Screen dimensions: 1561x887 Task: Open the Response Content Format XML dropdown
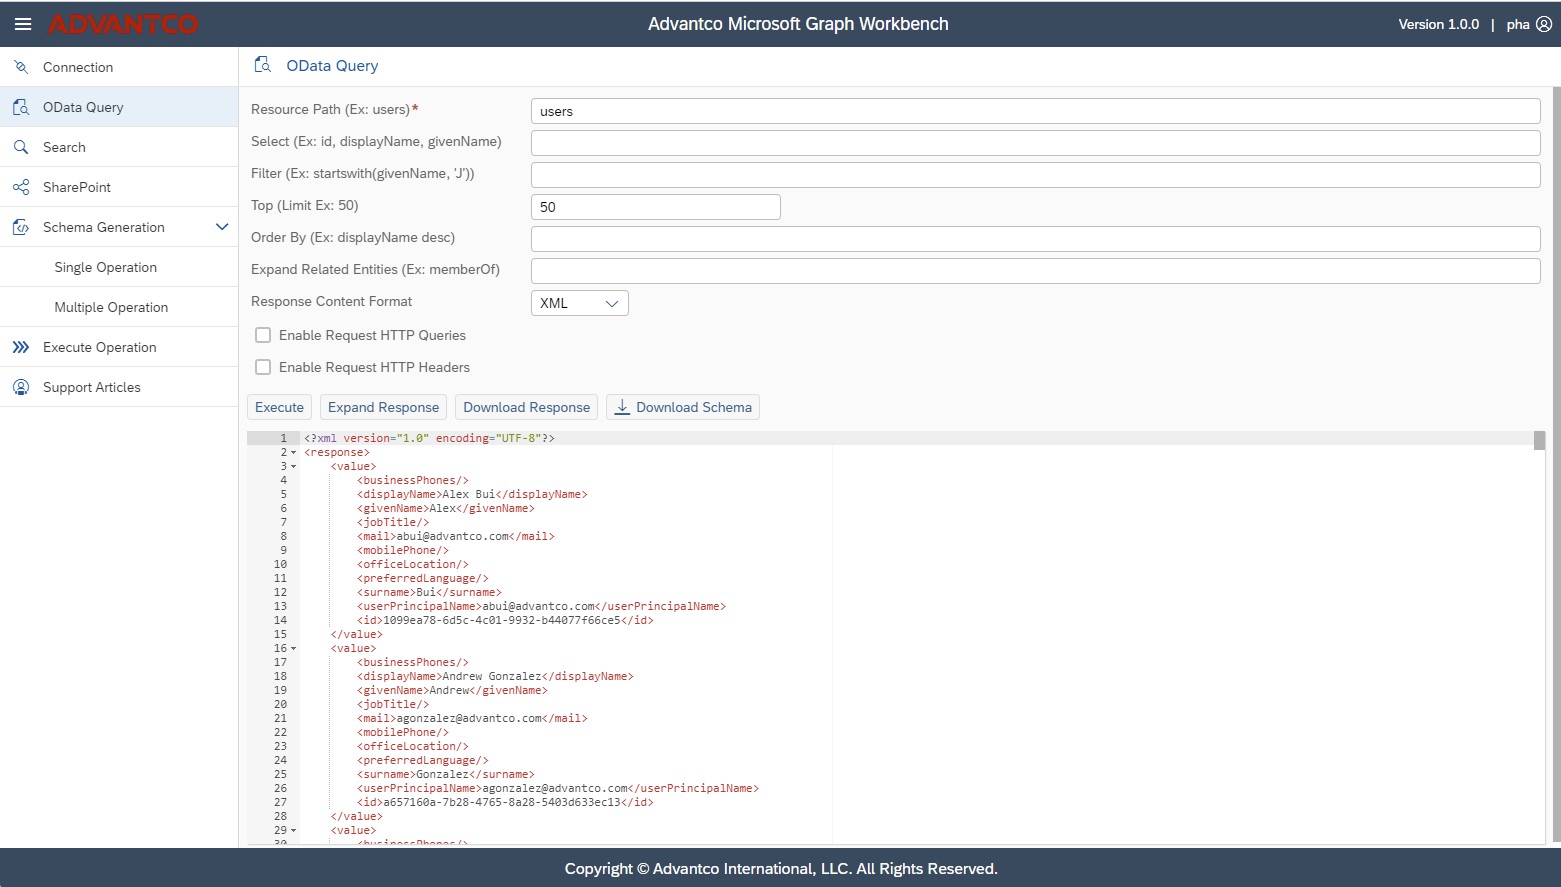tap(579, 303)
